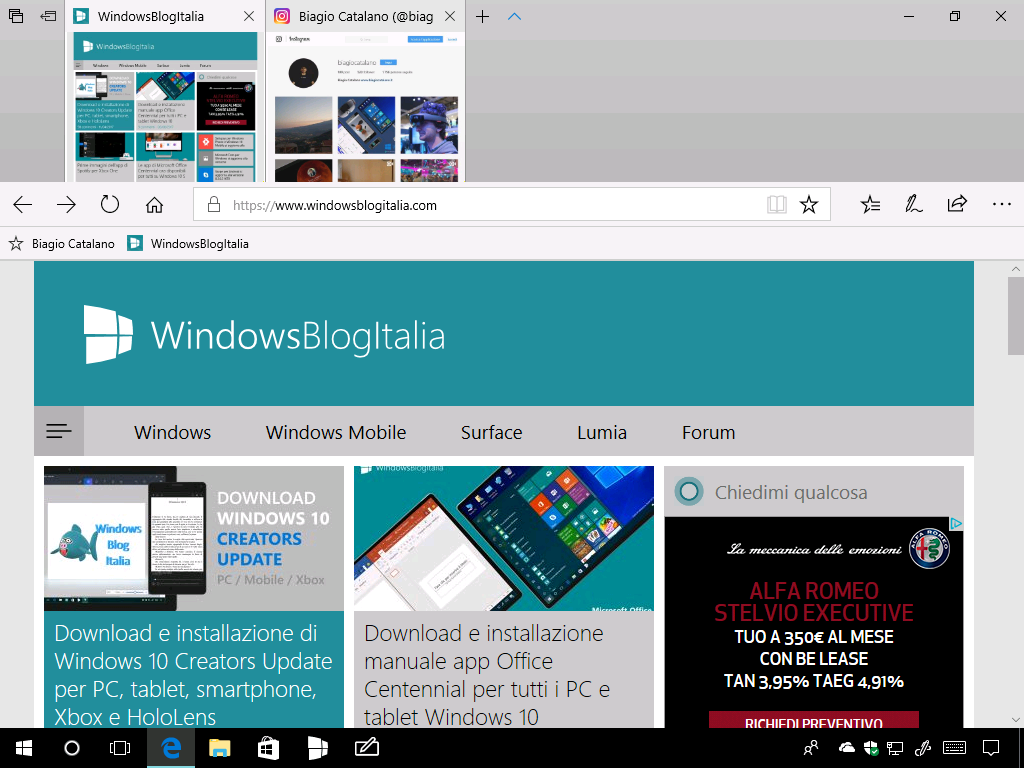Open Windows Ink Workspace tray icon
This screenshot has width=1024, height=768.
pyautogui.click(x=923, y=748)
